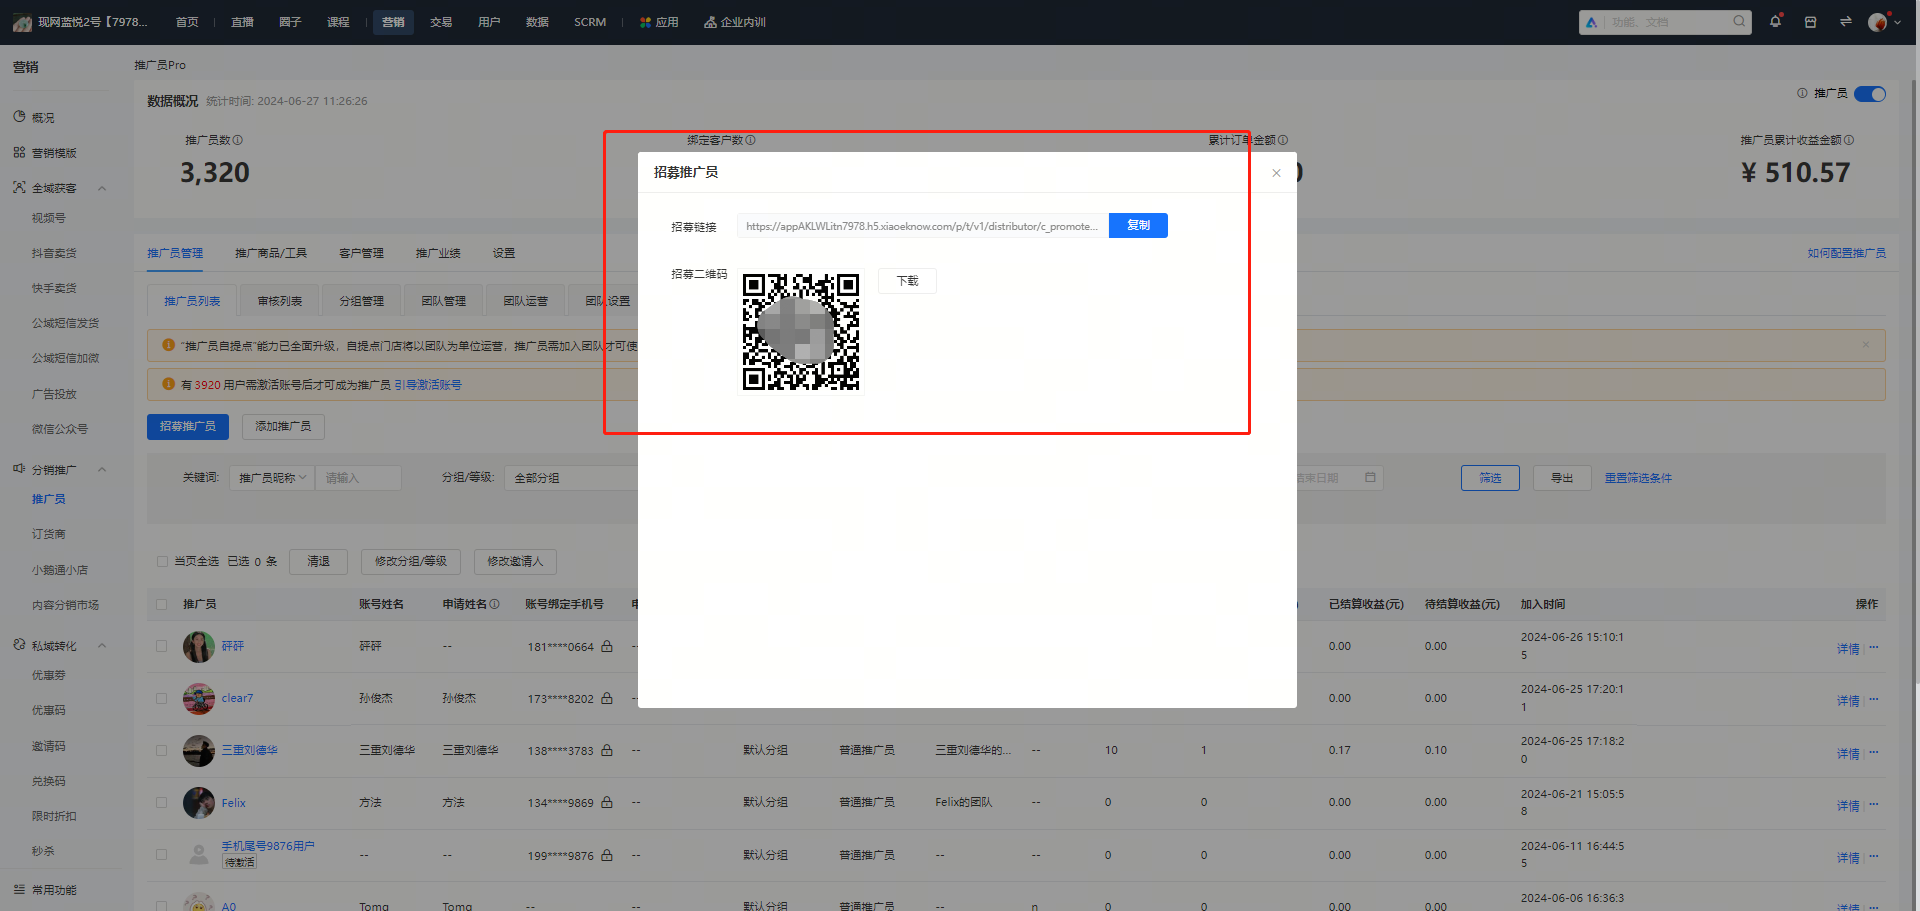This screenshot has width=1920, height=911.
Task: Open the 营销 top menu
Action: [393, 22]
